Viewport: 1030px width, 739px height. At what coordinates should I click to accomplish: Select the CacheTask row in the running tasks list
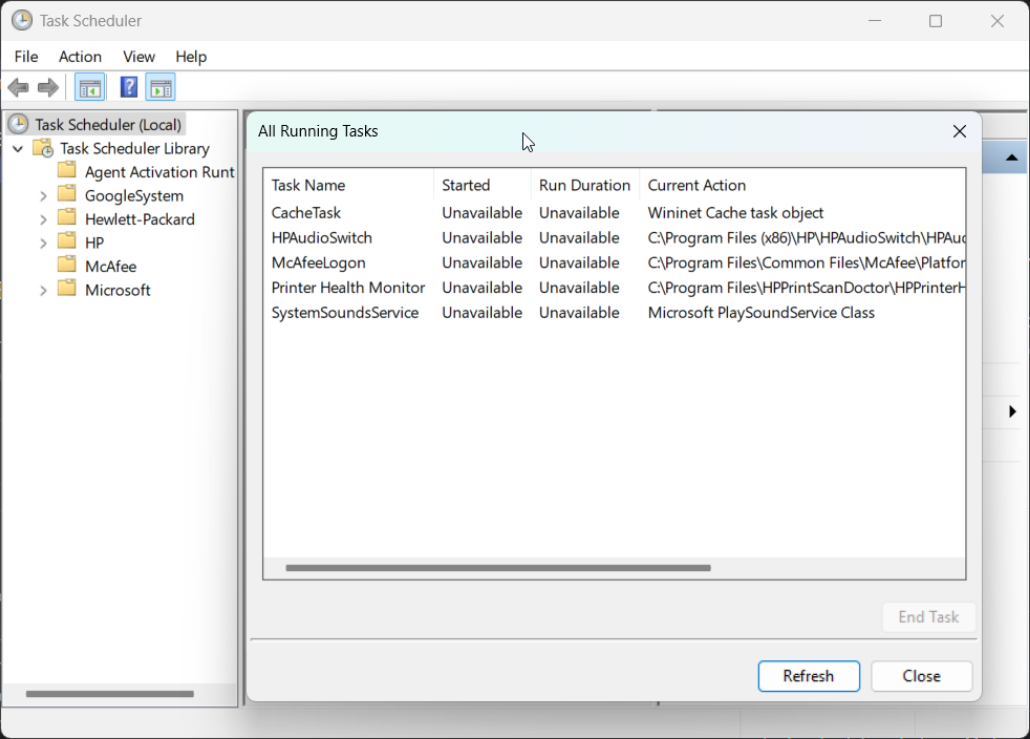tap(305, 212)
